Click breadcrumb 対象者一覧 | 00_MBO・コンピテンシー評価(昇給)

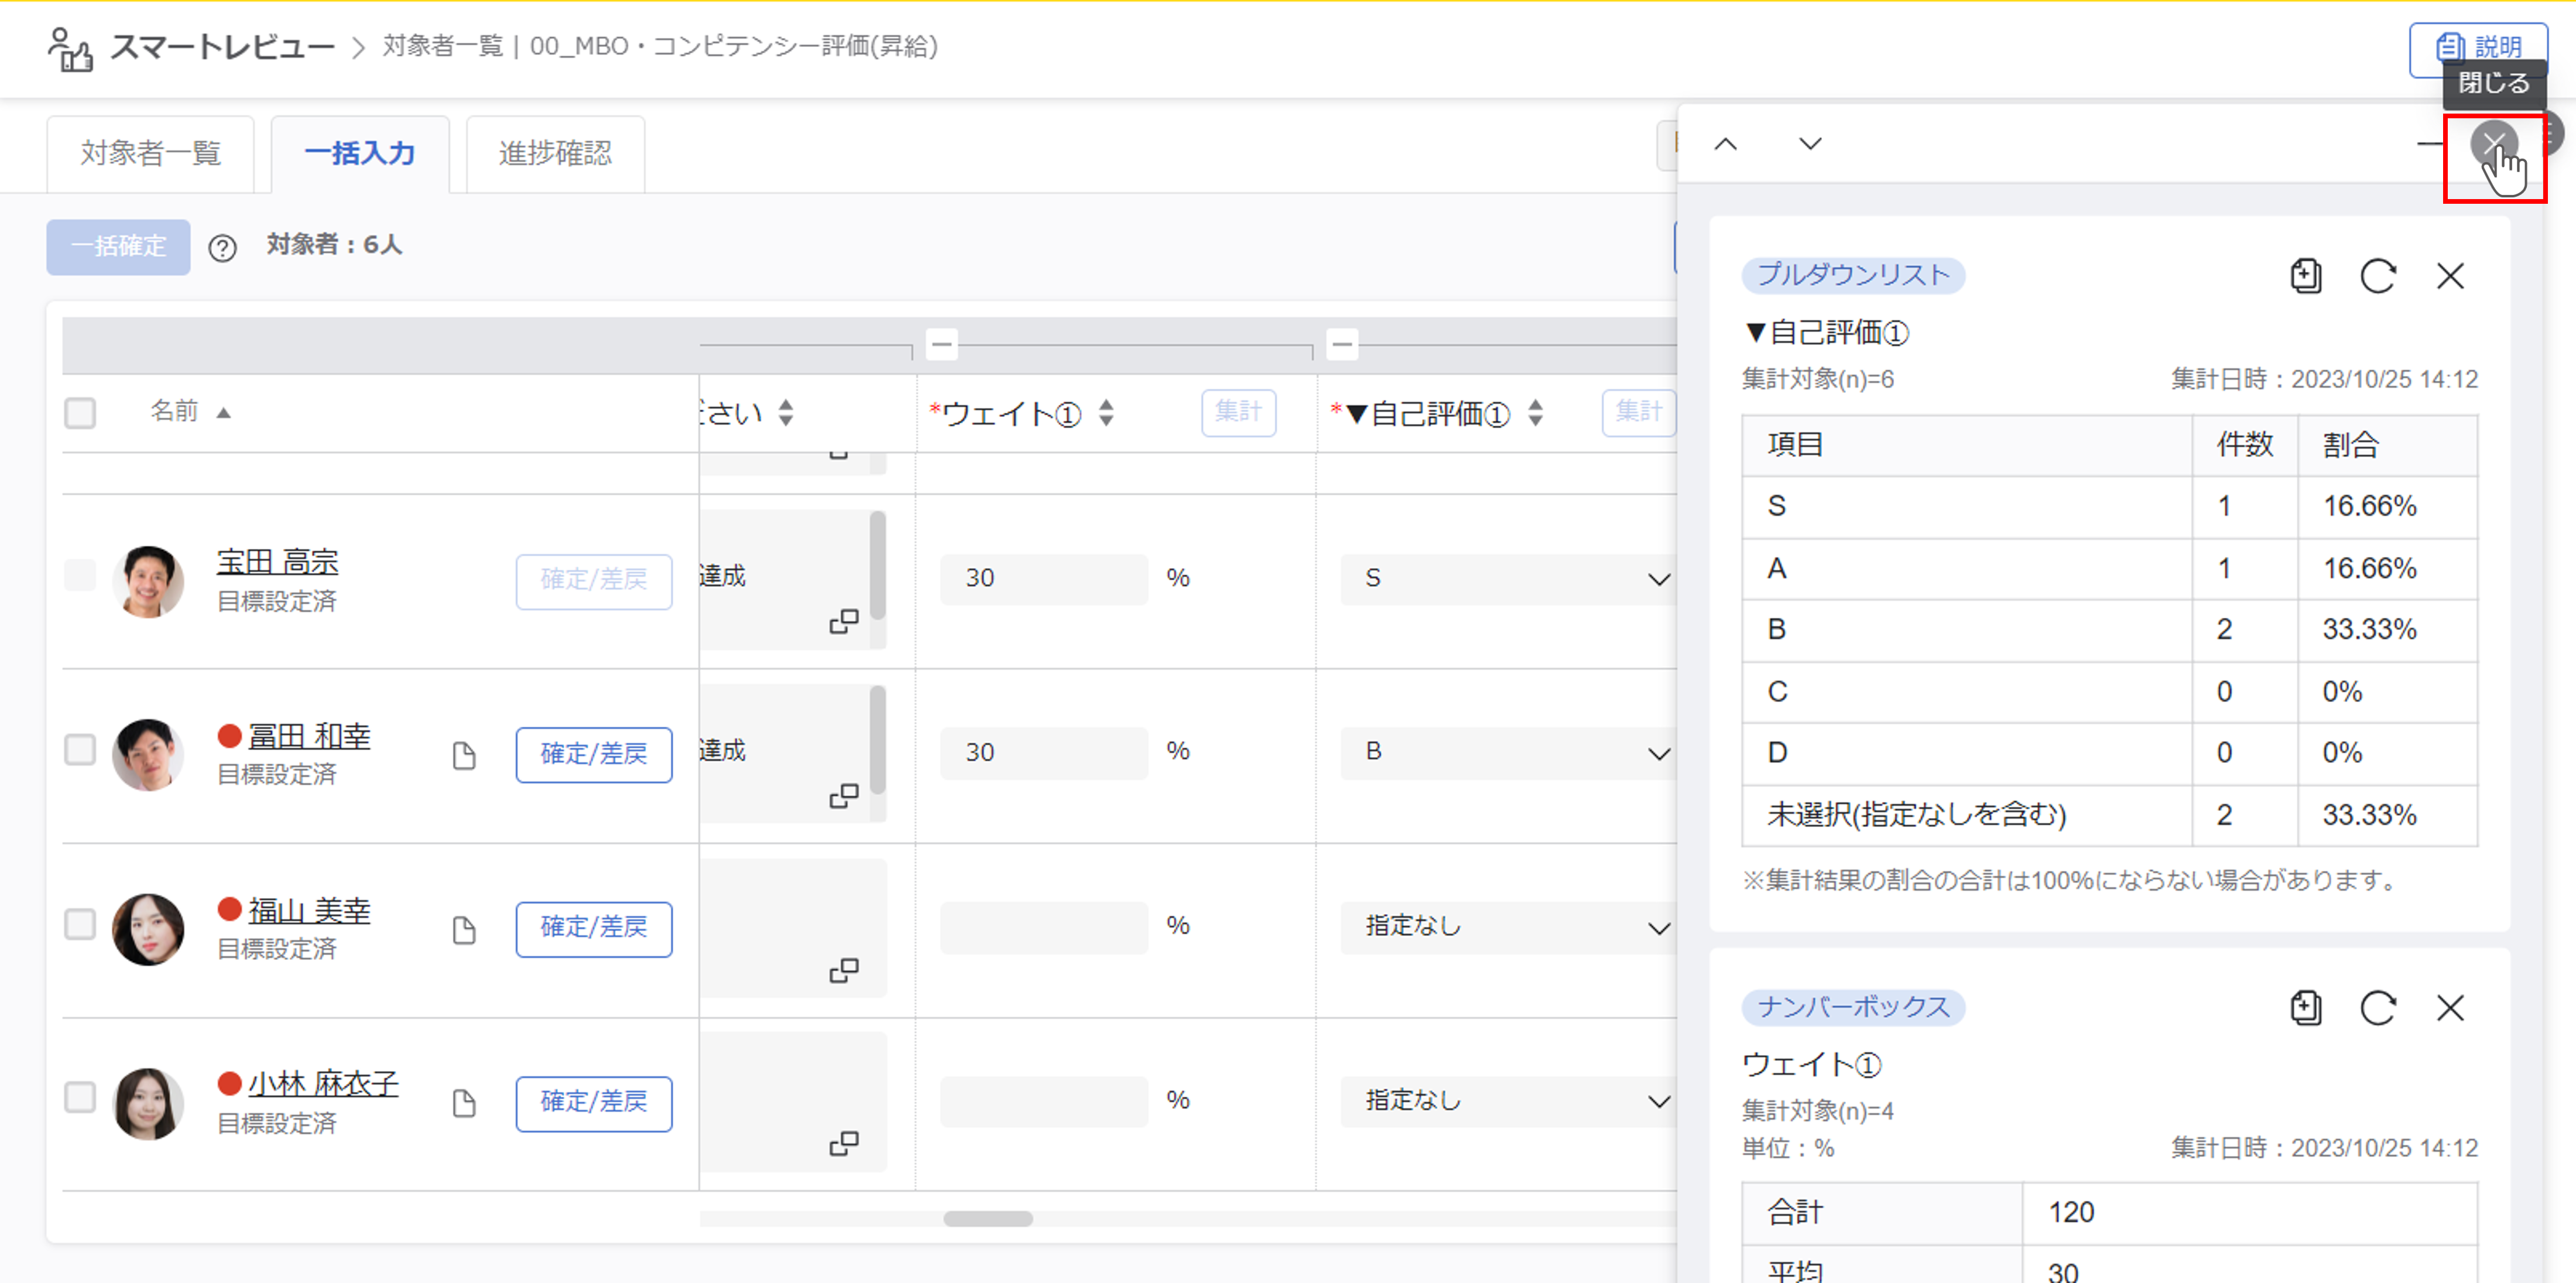coord(660,47)
